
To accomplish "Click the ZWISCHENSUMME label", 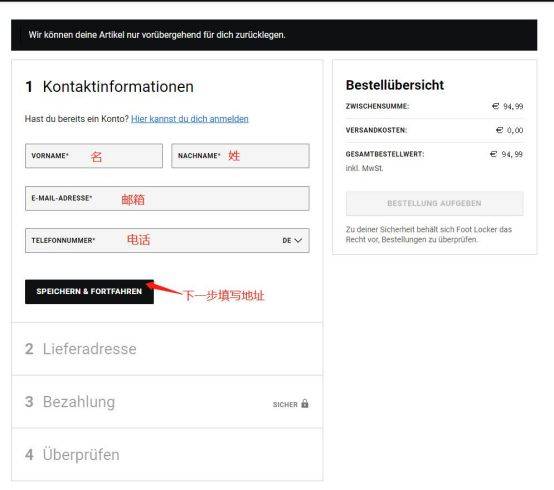I will (x=377, y=106).
